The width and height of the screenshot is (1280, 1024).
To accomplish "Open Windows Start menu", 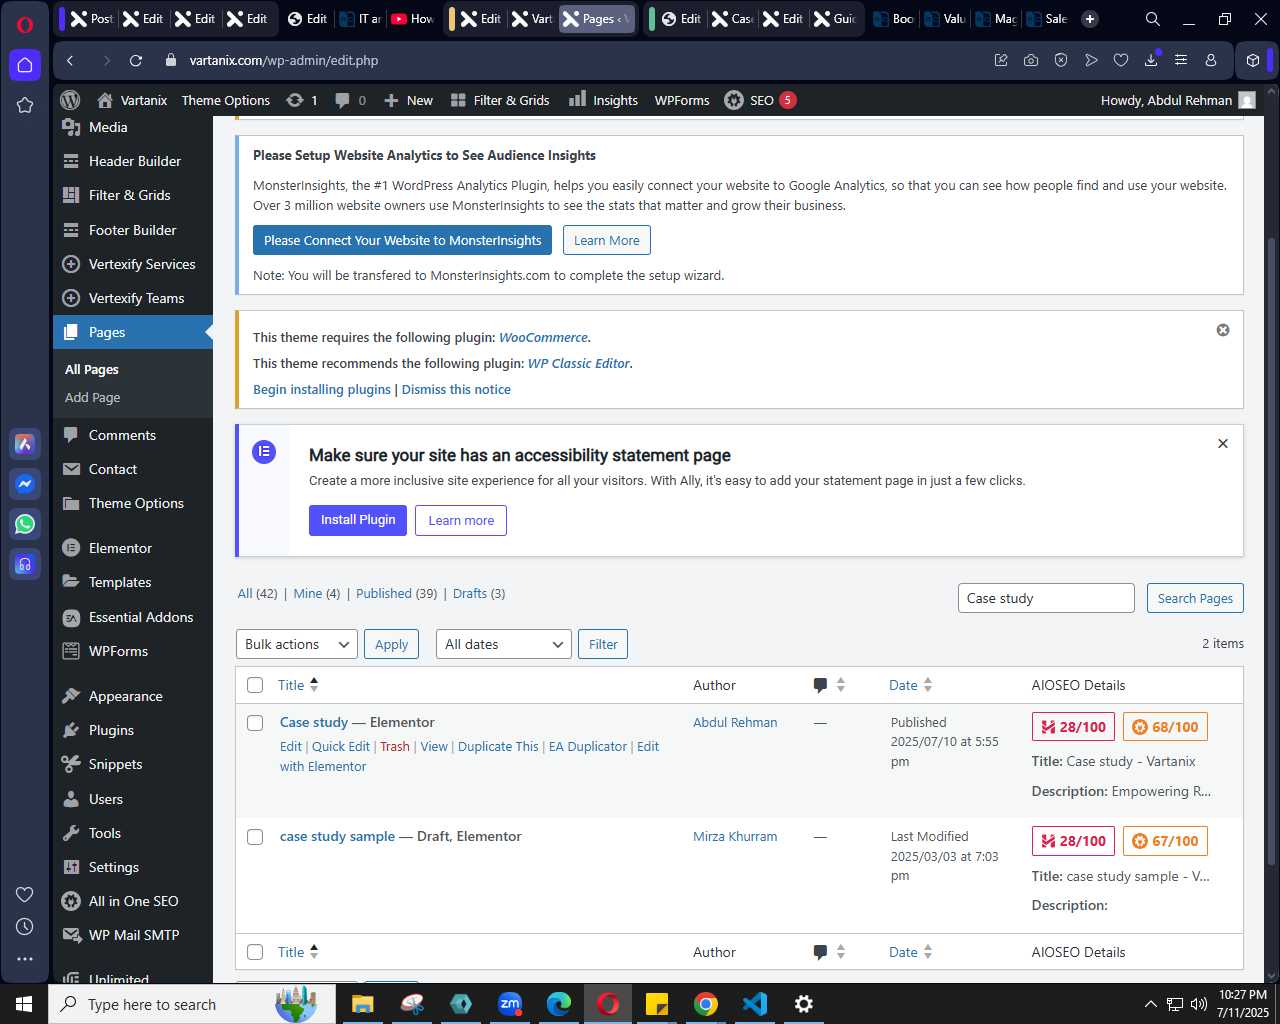I will coord(24,1004).
